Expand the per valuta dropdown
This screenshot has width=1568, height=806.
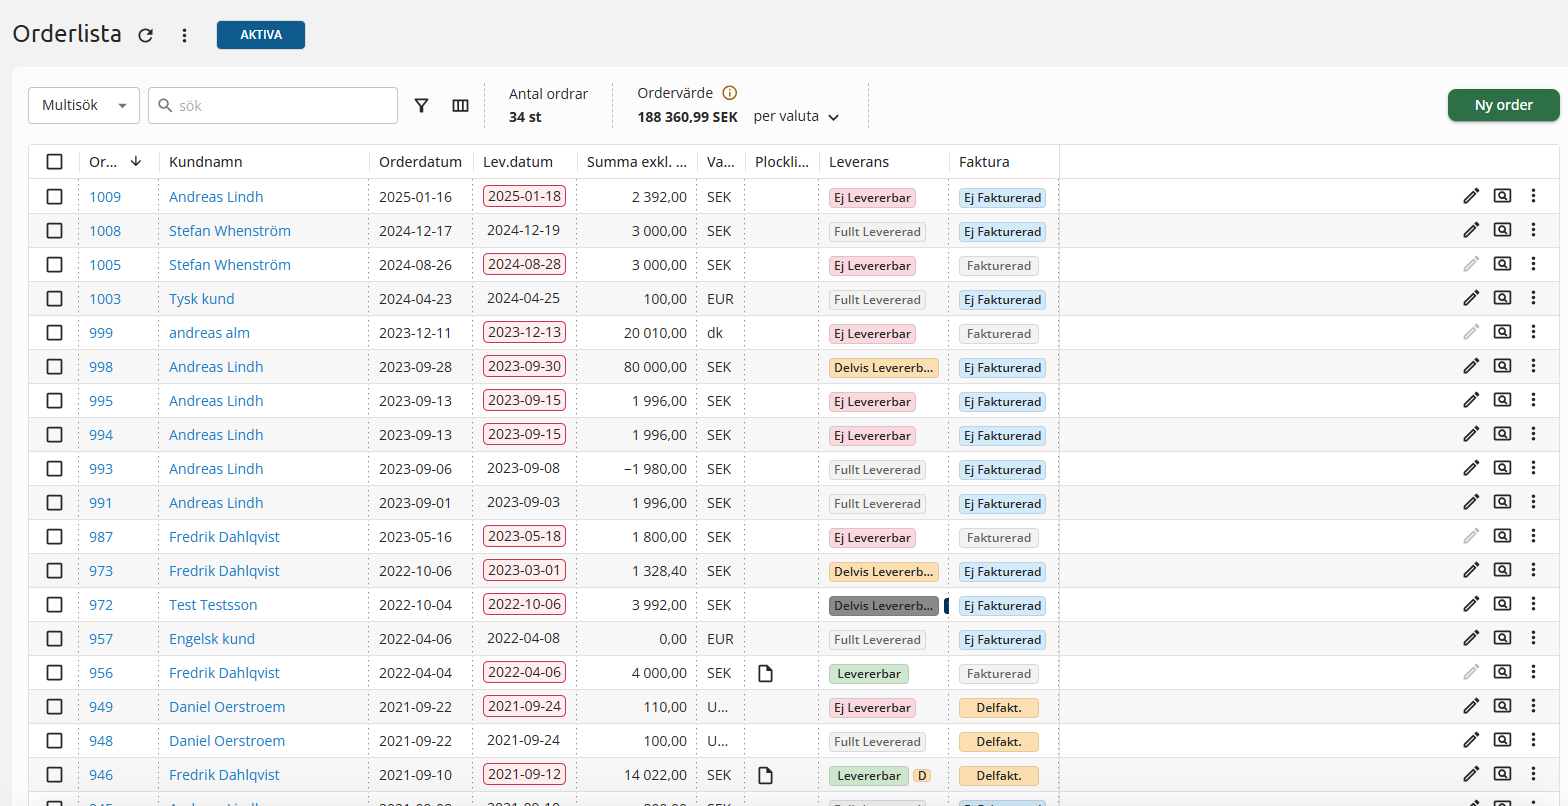(x=796, y=117)
